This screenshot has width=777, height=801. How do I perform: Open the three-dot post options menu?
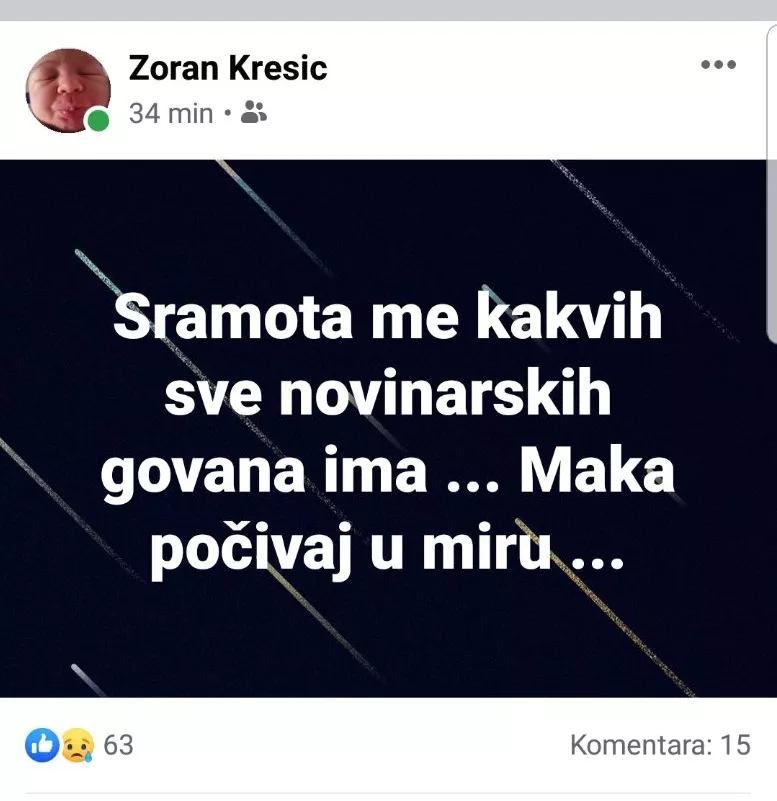[718, 64]
